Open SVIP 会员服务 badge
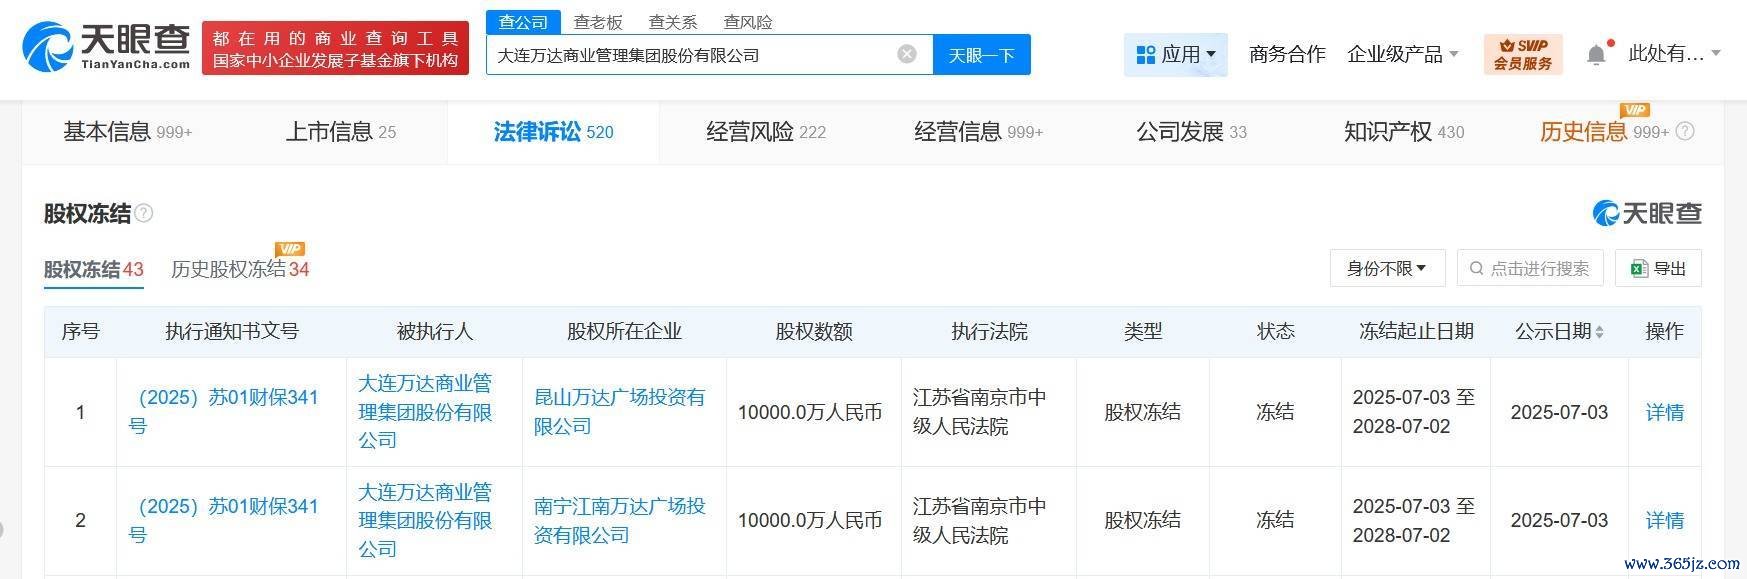1747x579 pixels. (x=1522, y=54)
